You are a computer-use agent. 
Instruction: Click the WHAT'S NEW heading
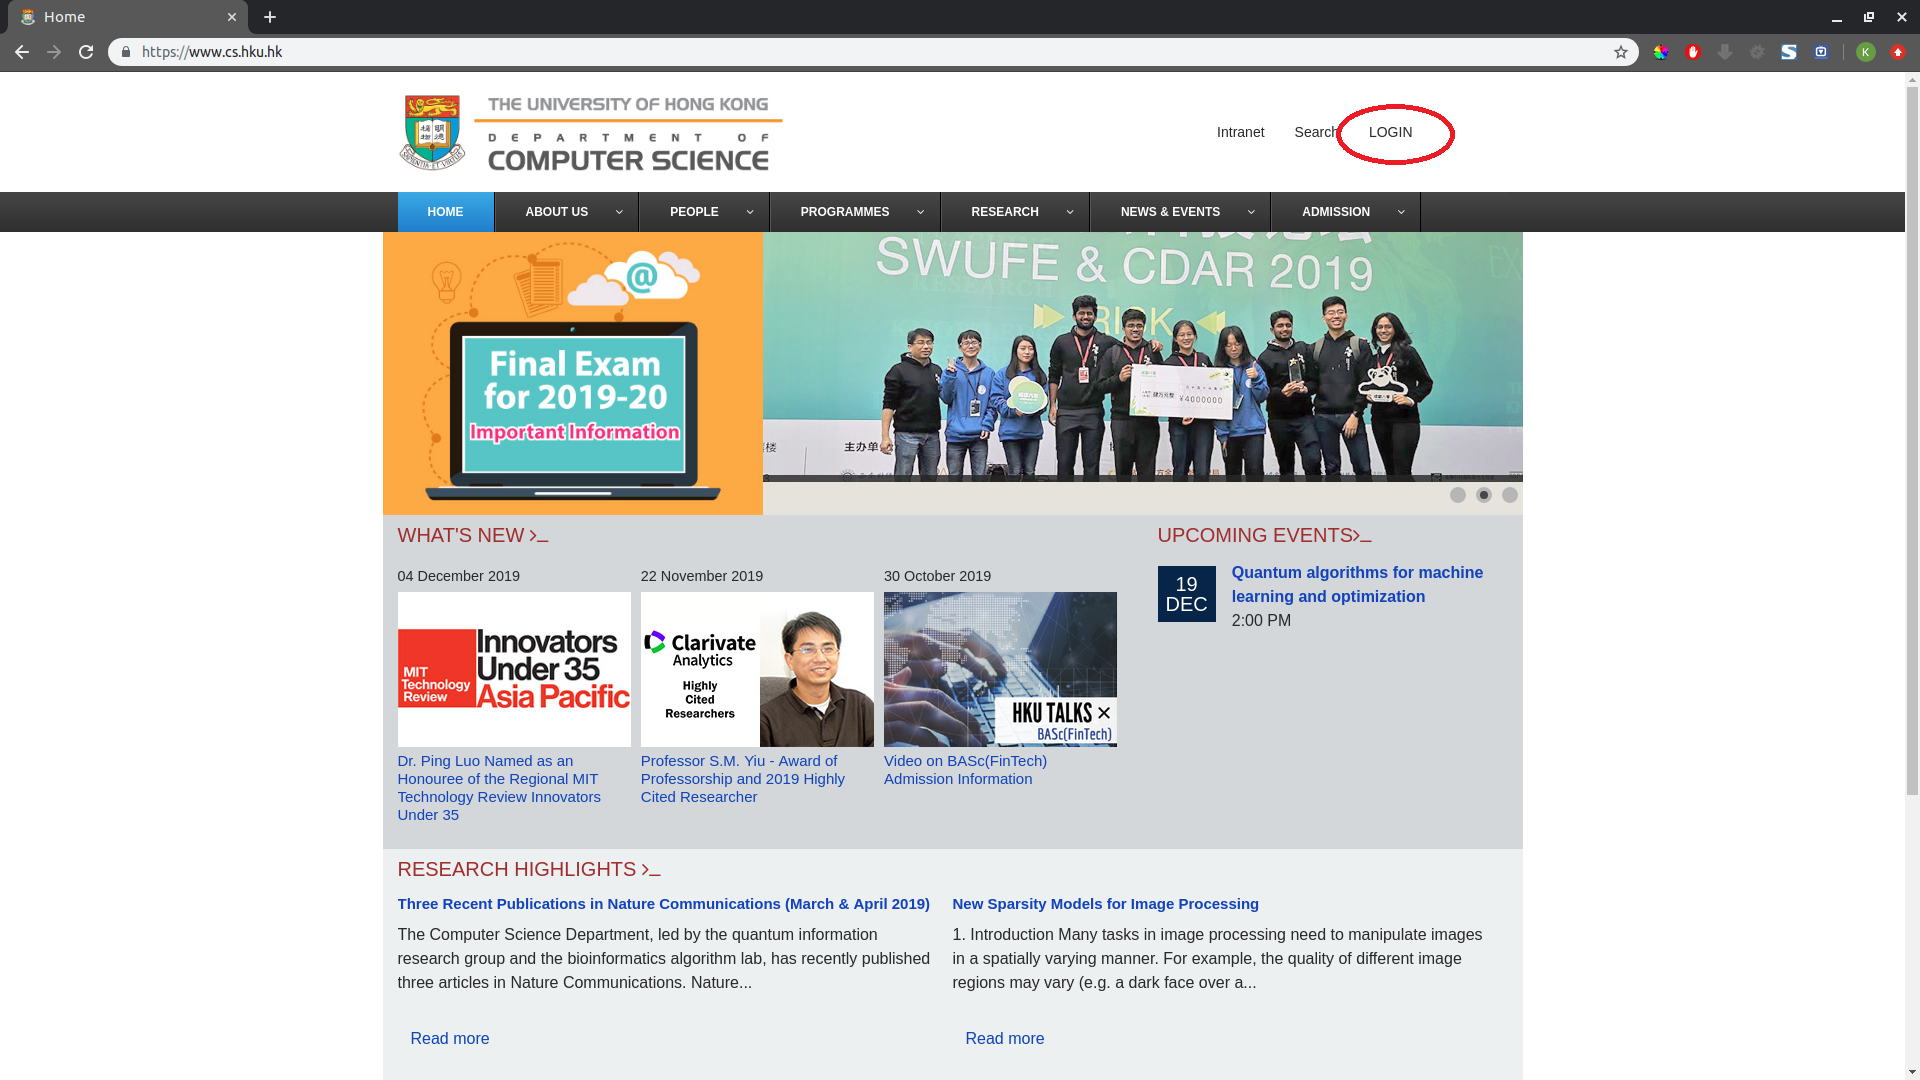coord(473,536)
